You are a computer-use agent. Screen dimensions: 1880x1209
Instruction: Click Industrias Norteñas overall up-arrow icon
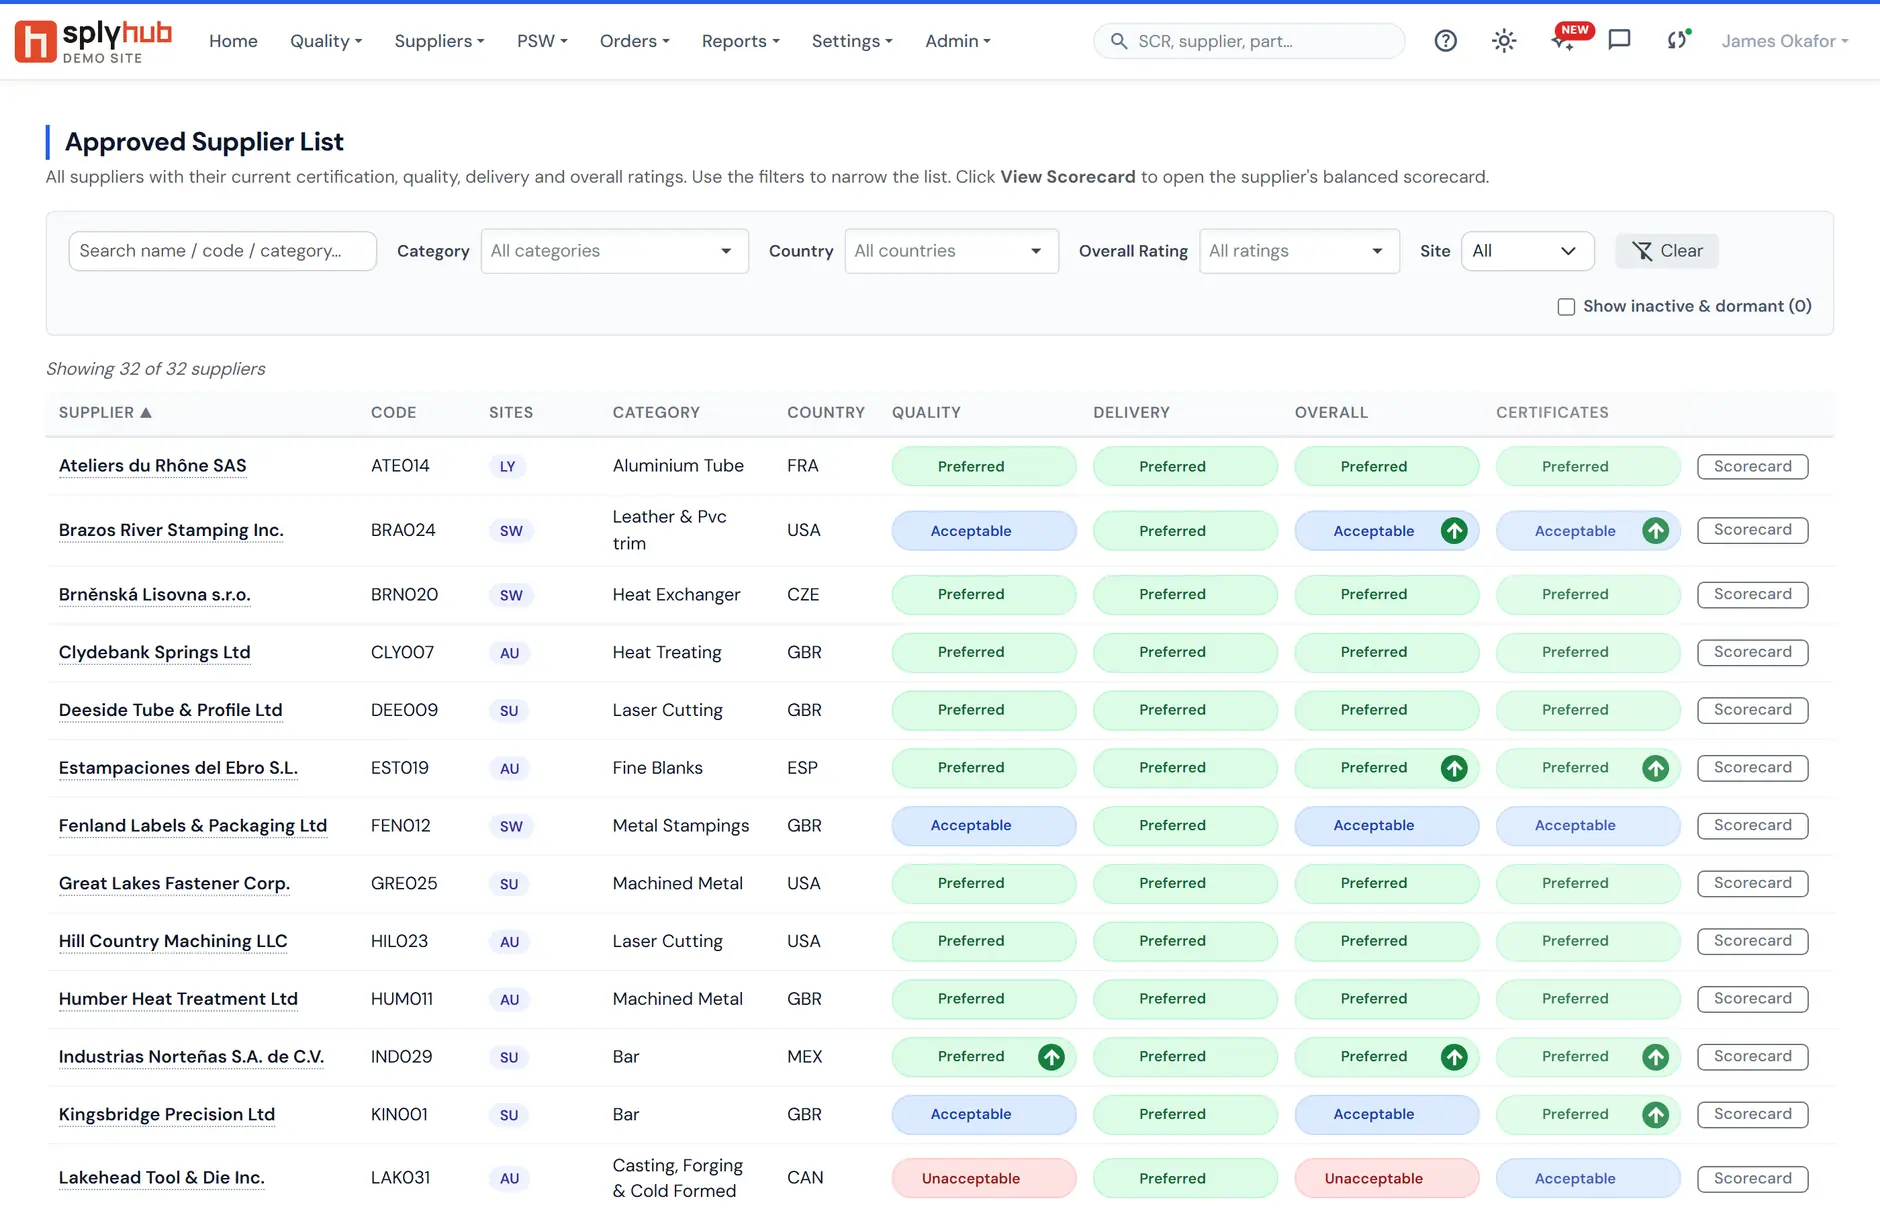[1454, 1057]
